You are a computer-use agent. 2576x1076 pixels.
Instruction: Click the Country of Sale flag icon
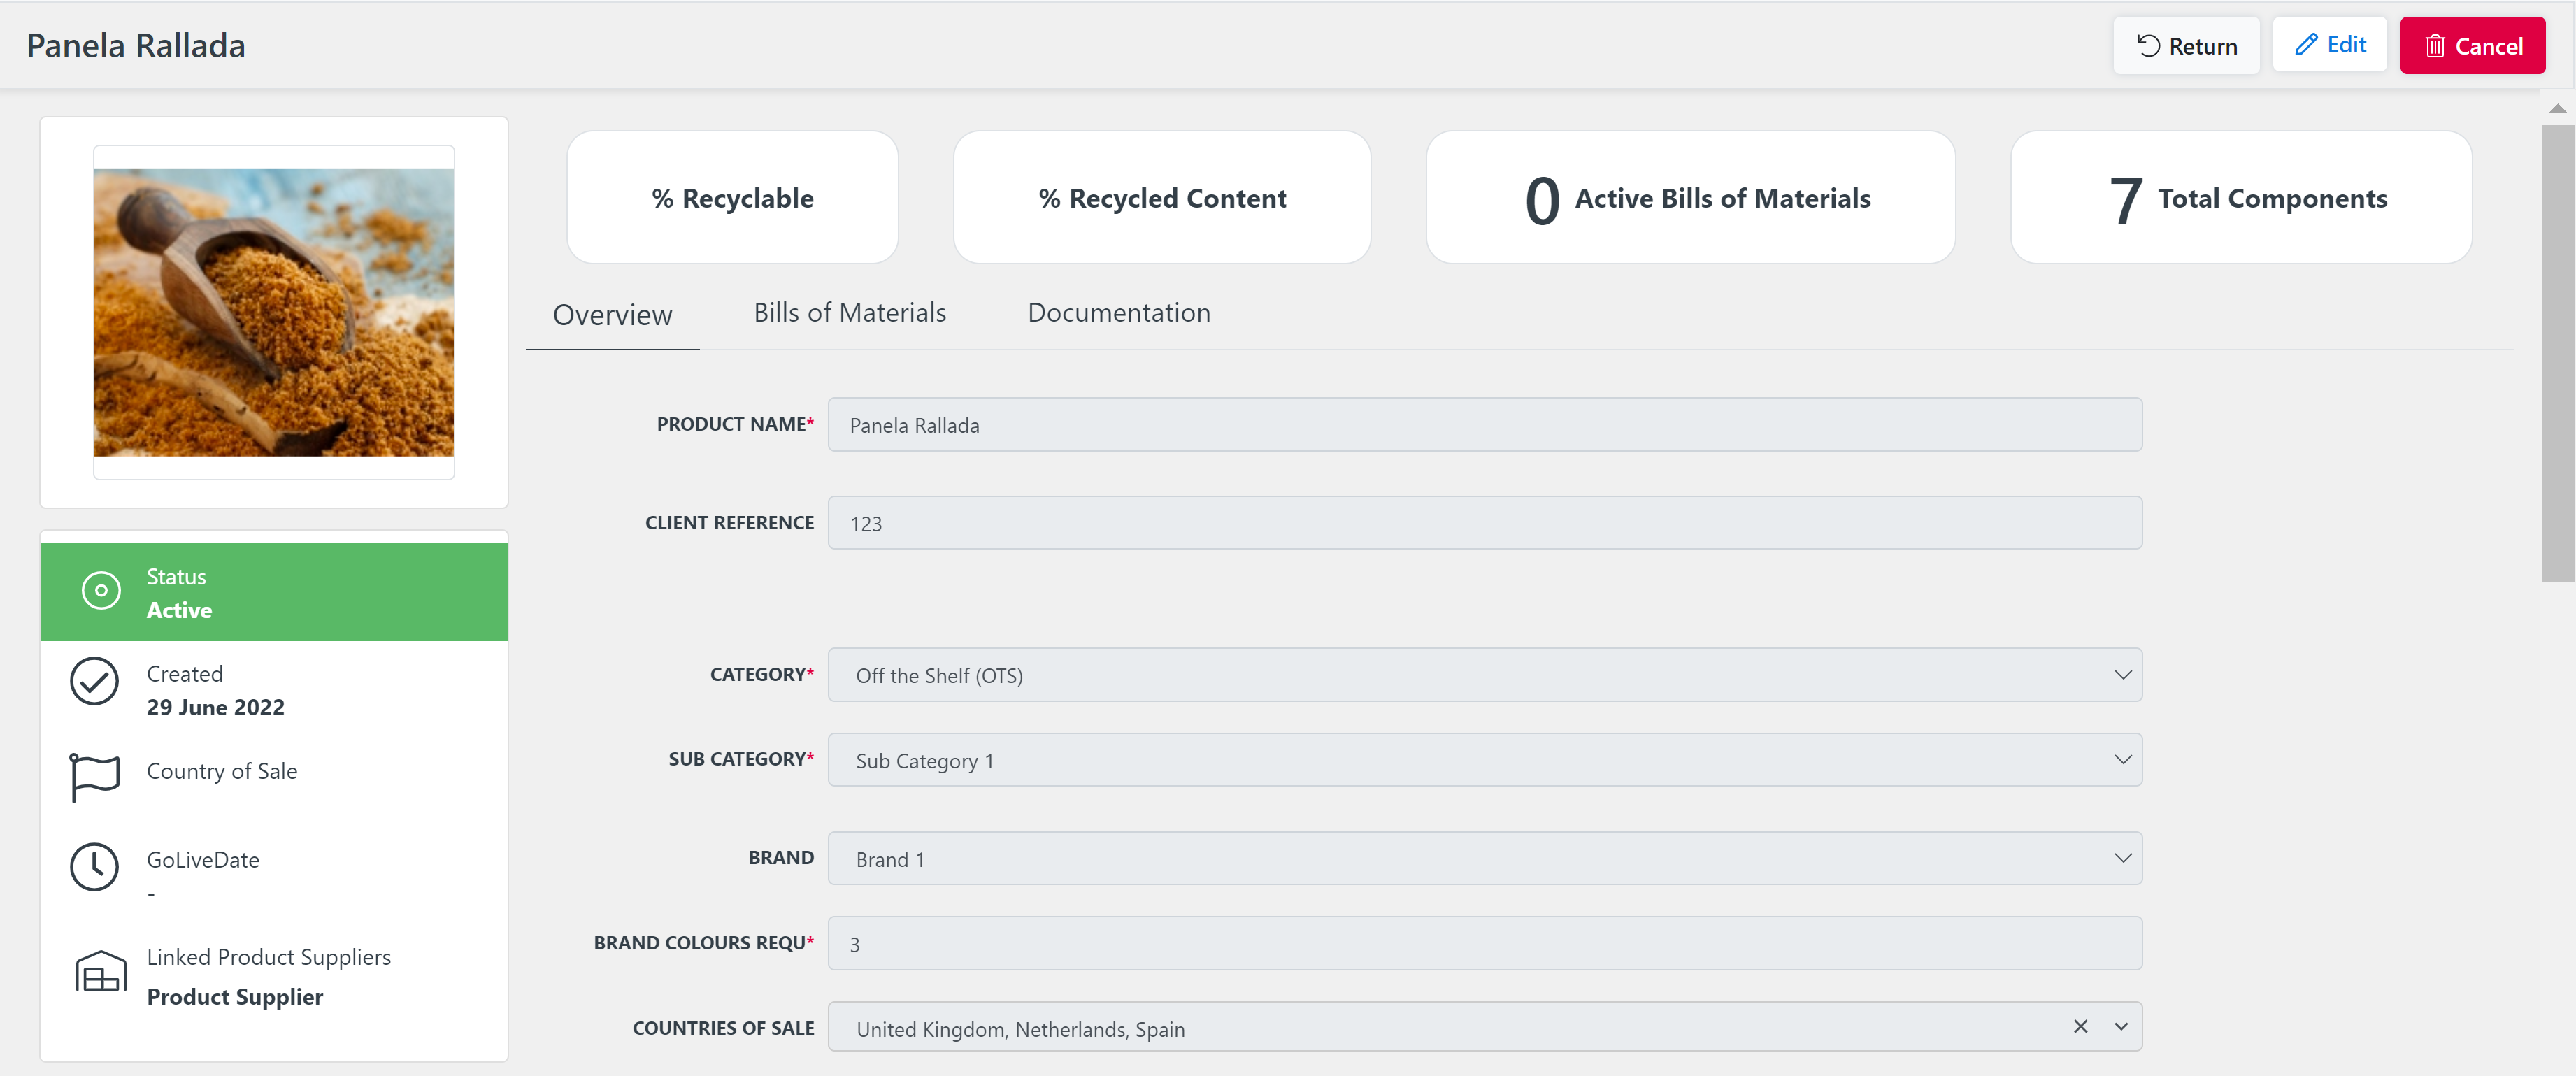[x=94, y=777]
